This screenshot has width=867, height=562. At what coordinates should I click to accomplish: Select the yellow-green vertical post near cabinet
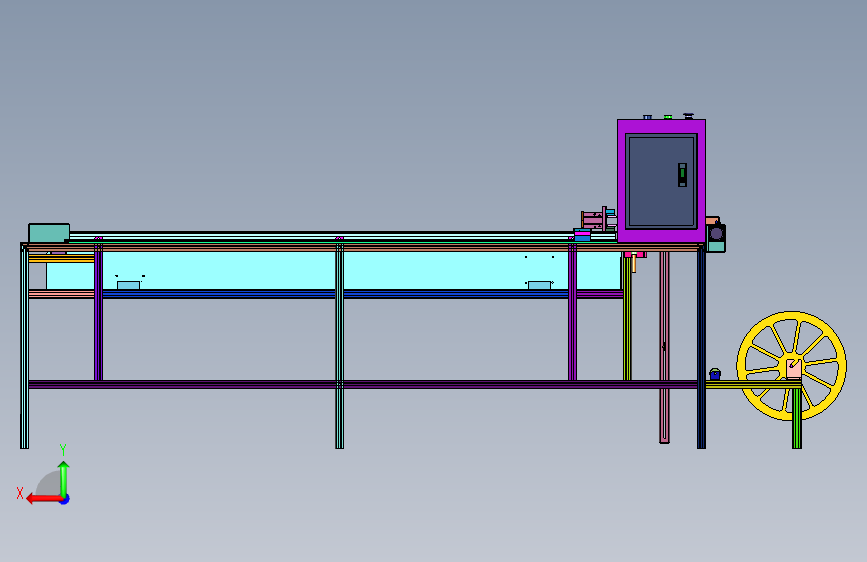(x=627, y=318)
